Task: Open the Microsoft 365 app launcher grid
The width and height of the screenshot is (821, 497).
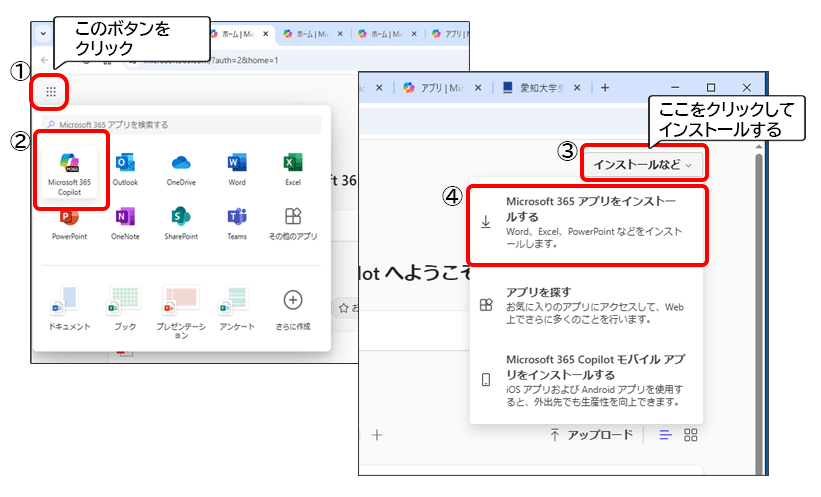Action: point(51,92)
